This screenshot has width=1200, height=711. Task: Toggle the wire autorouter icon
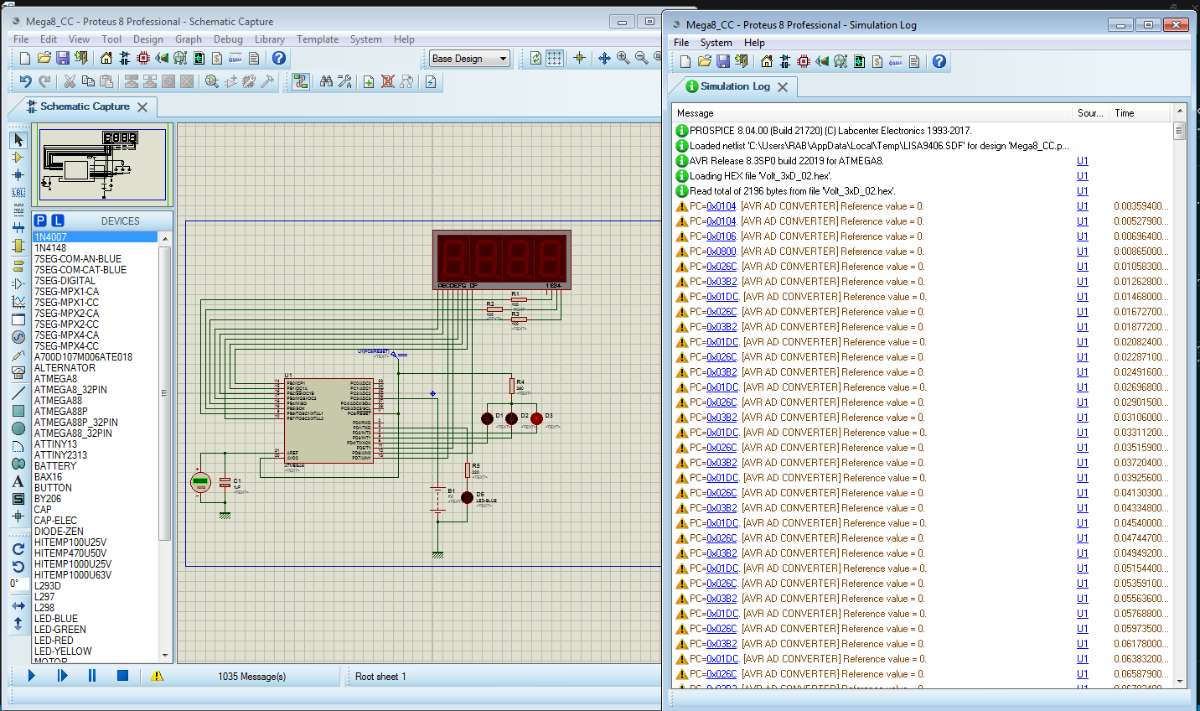(x=300, y=82)
